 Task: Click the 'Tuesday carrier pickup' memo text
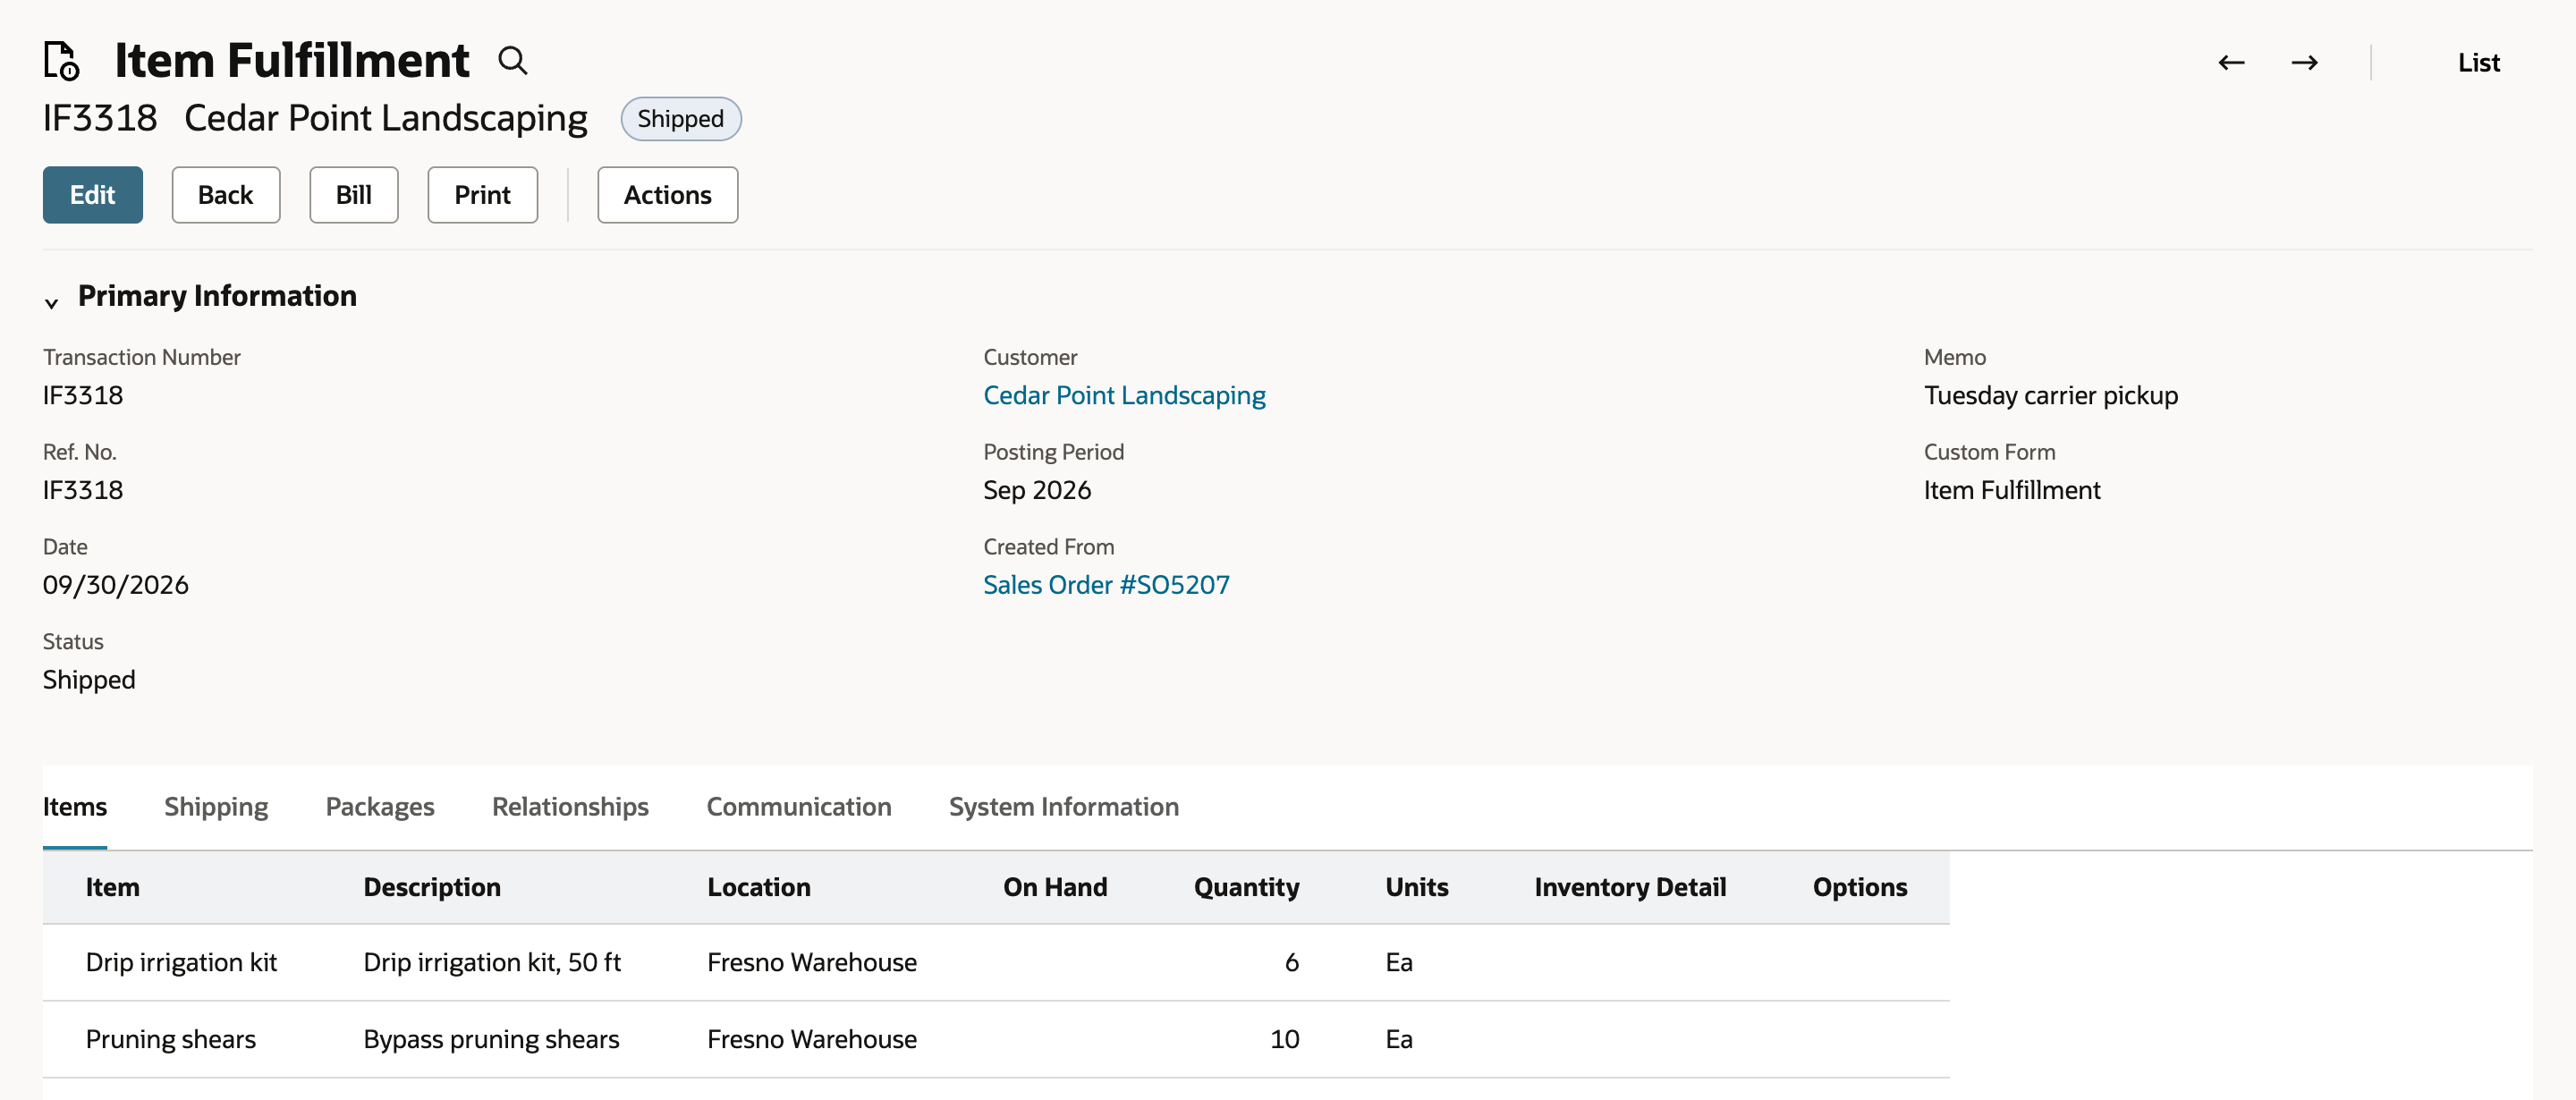click(2051, 395)
